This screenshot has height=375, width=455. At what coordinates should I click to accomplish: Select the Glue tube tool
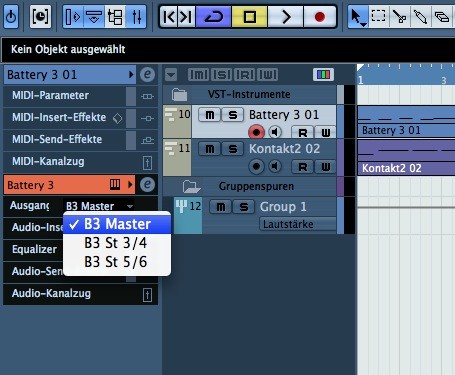tap(420, 16)
